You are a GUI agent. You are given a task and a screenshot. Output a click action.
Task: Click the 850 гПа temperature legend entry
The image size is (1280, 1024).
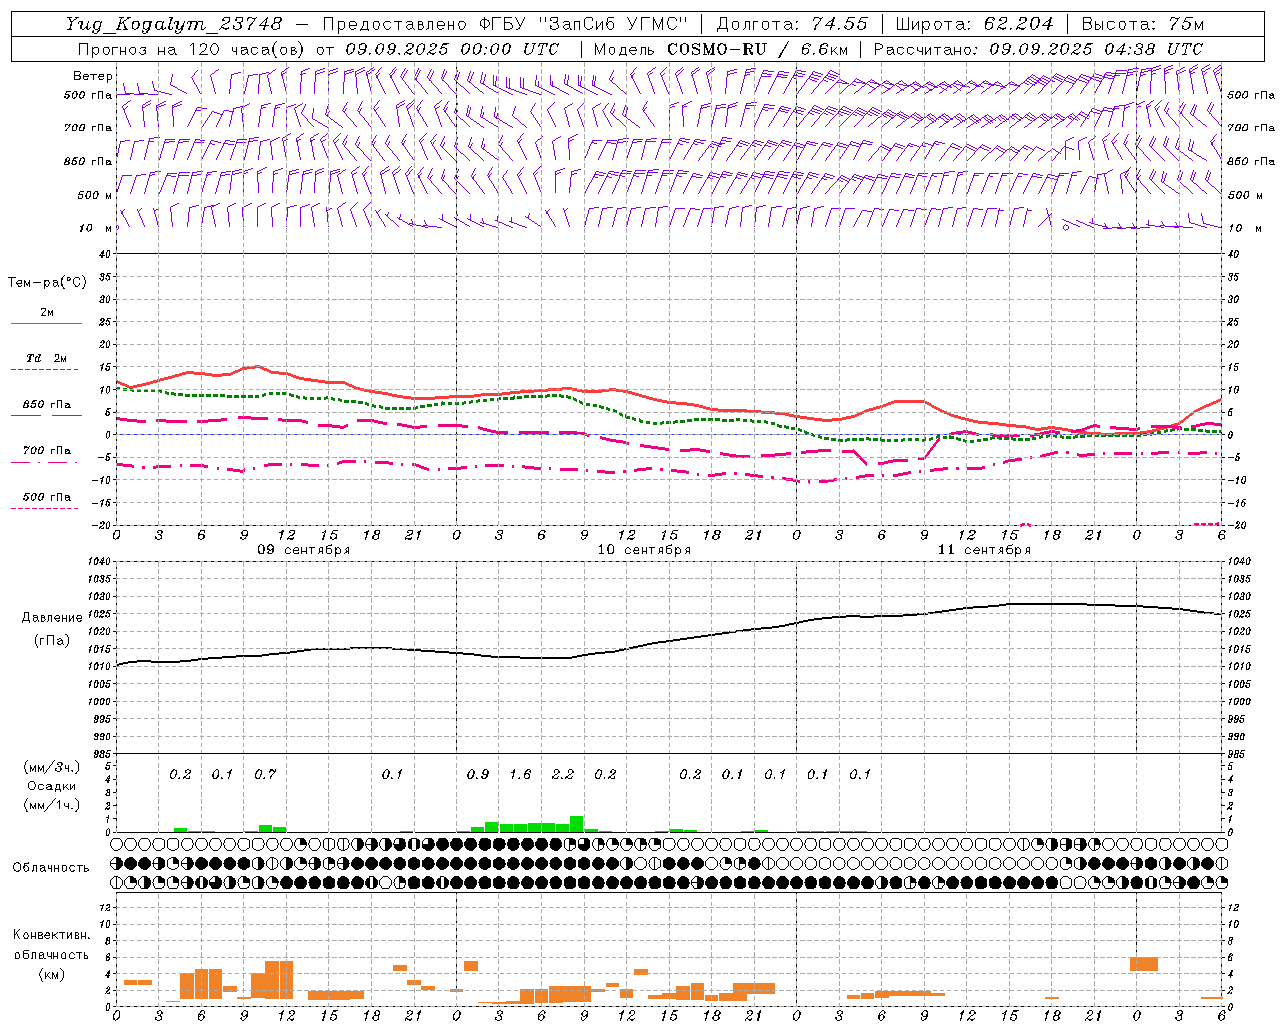(x=47, y=405)
